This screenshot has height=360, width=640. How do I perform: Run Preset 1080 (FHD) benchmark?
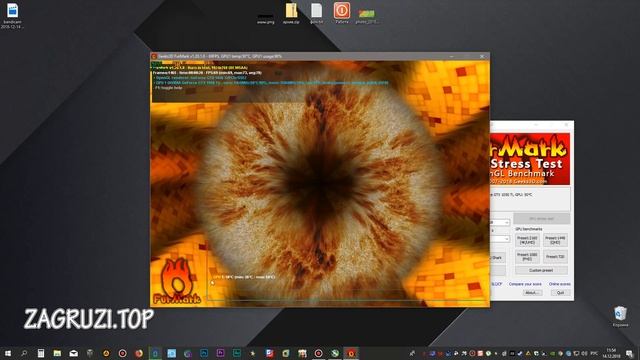527,257
